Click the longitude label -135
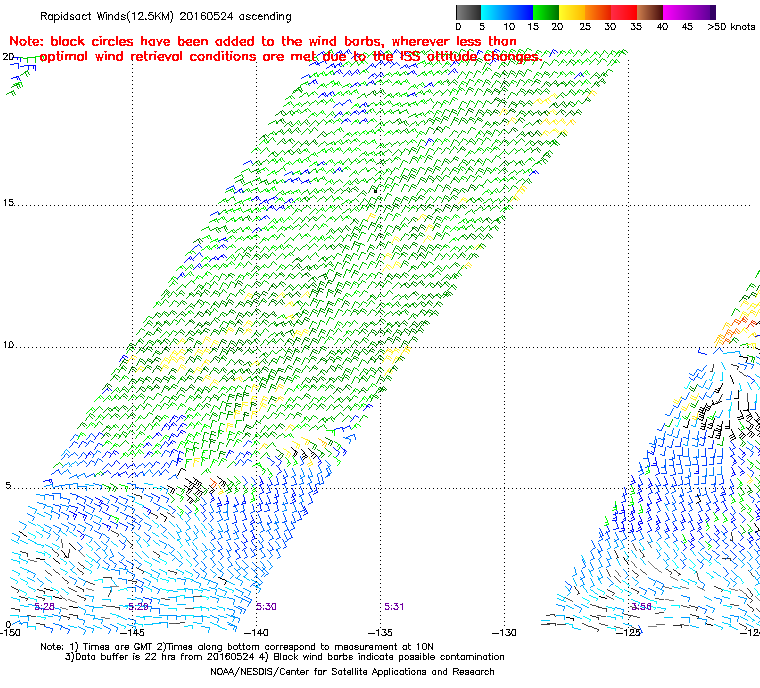The width and height of the screenshot is (760, 688). 380,633
